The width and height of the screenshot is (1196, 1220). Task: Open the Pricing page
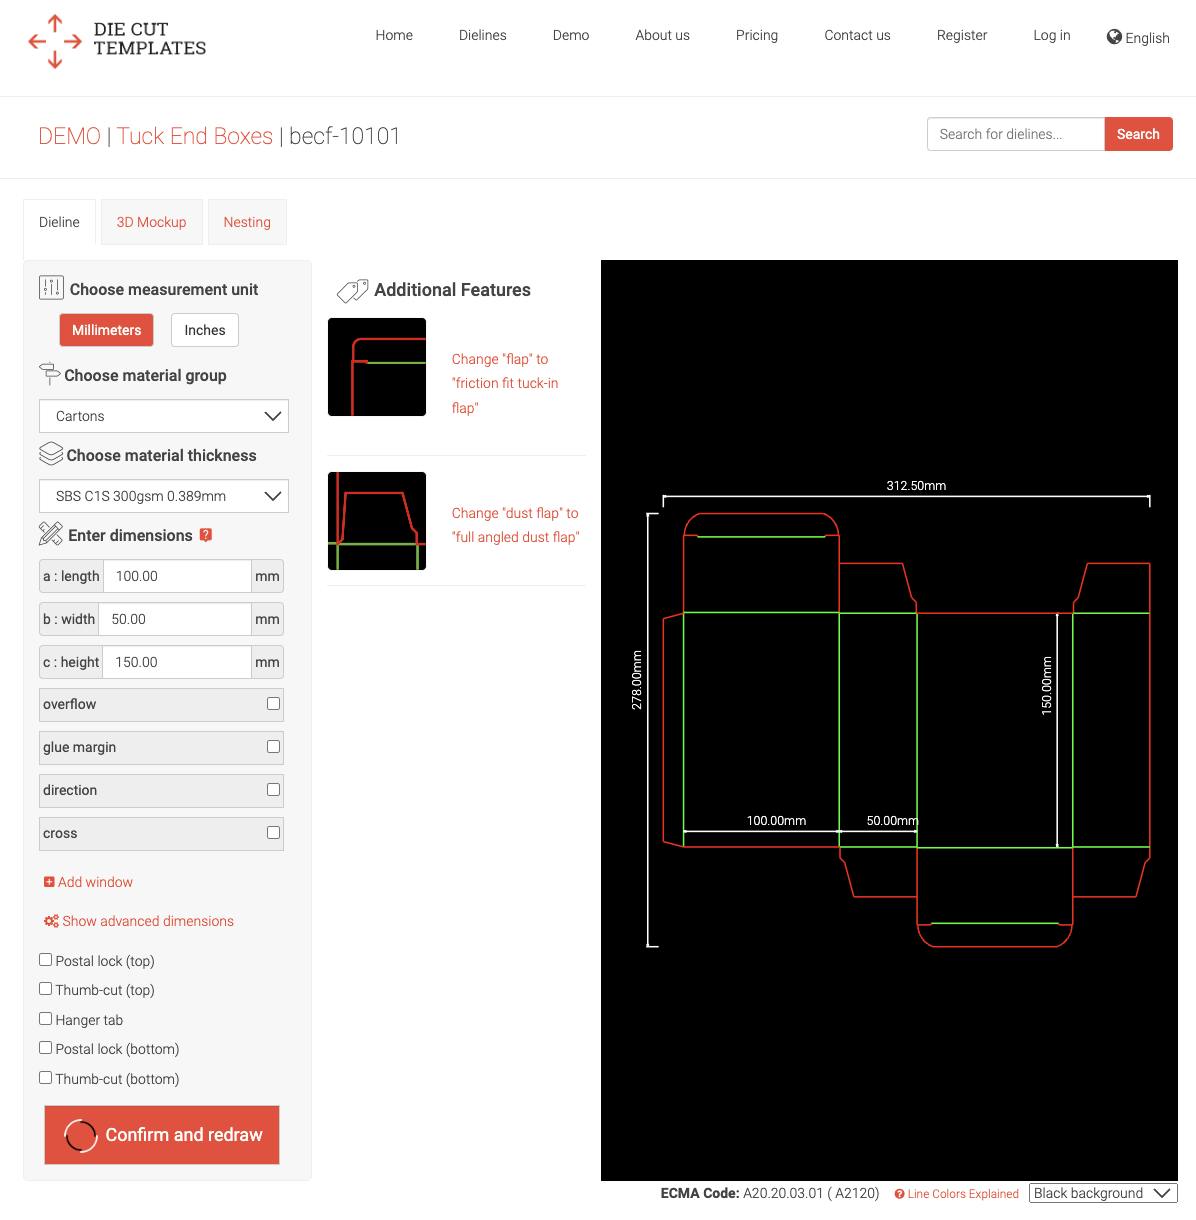coord(757,35)
